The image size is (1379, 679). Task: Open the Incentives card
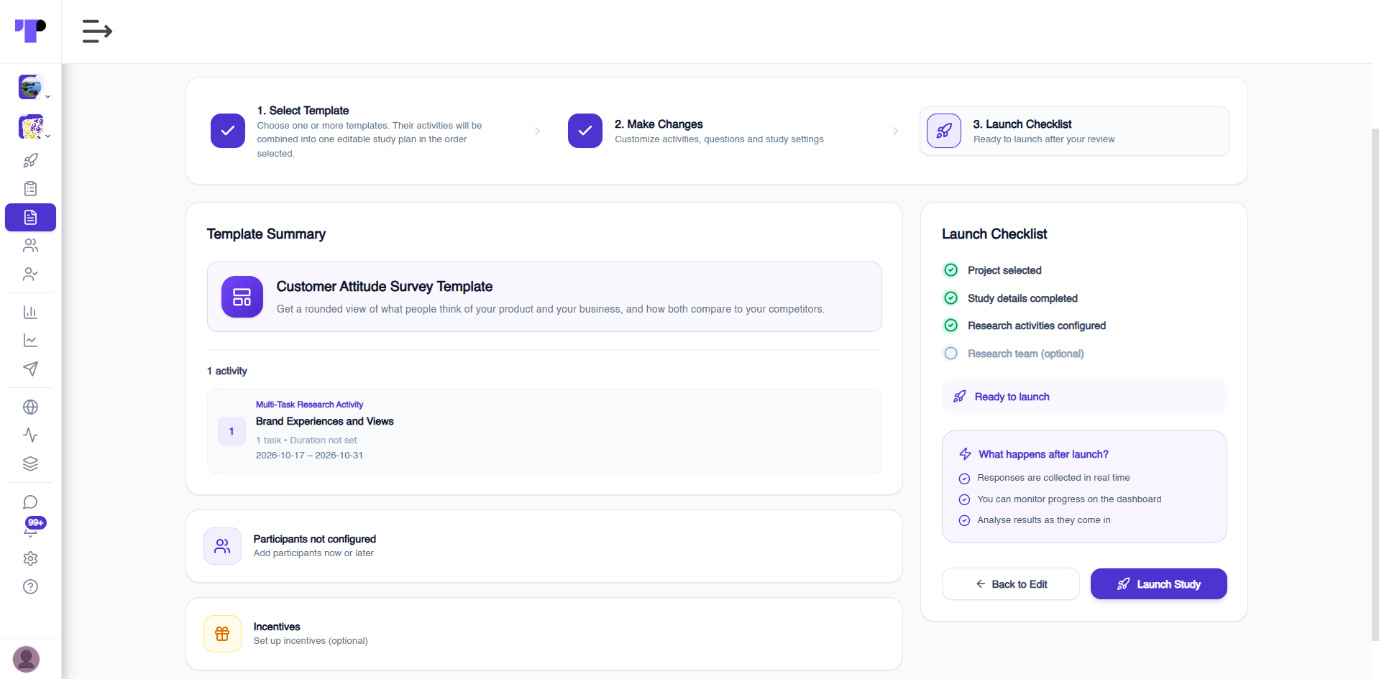(x=544, y=633)
